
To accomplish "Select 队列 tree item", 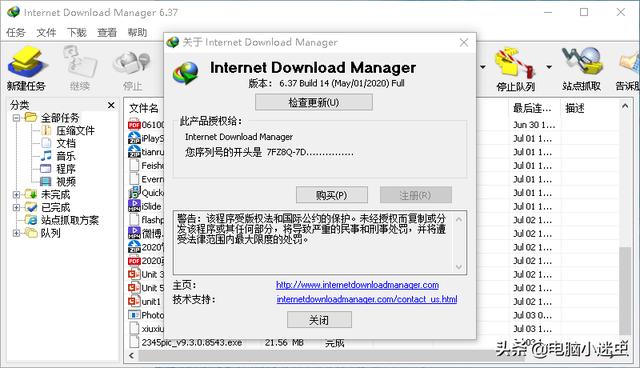I will 51,233.
